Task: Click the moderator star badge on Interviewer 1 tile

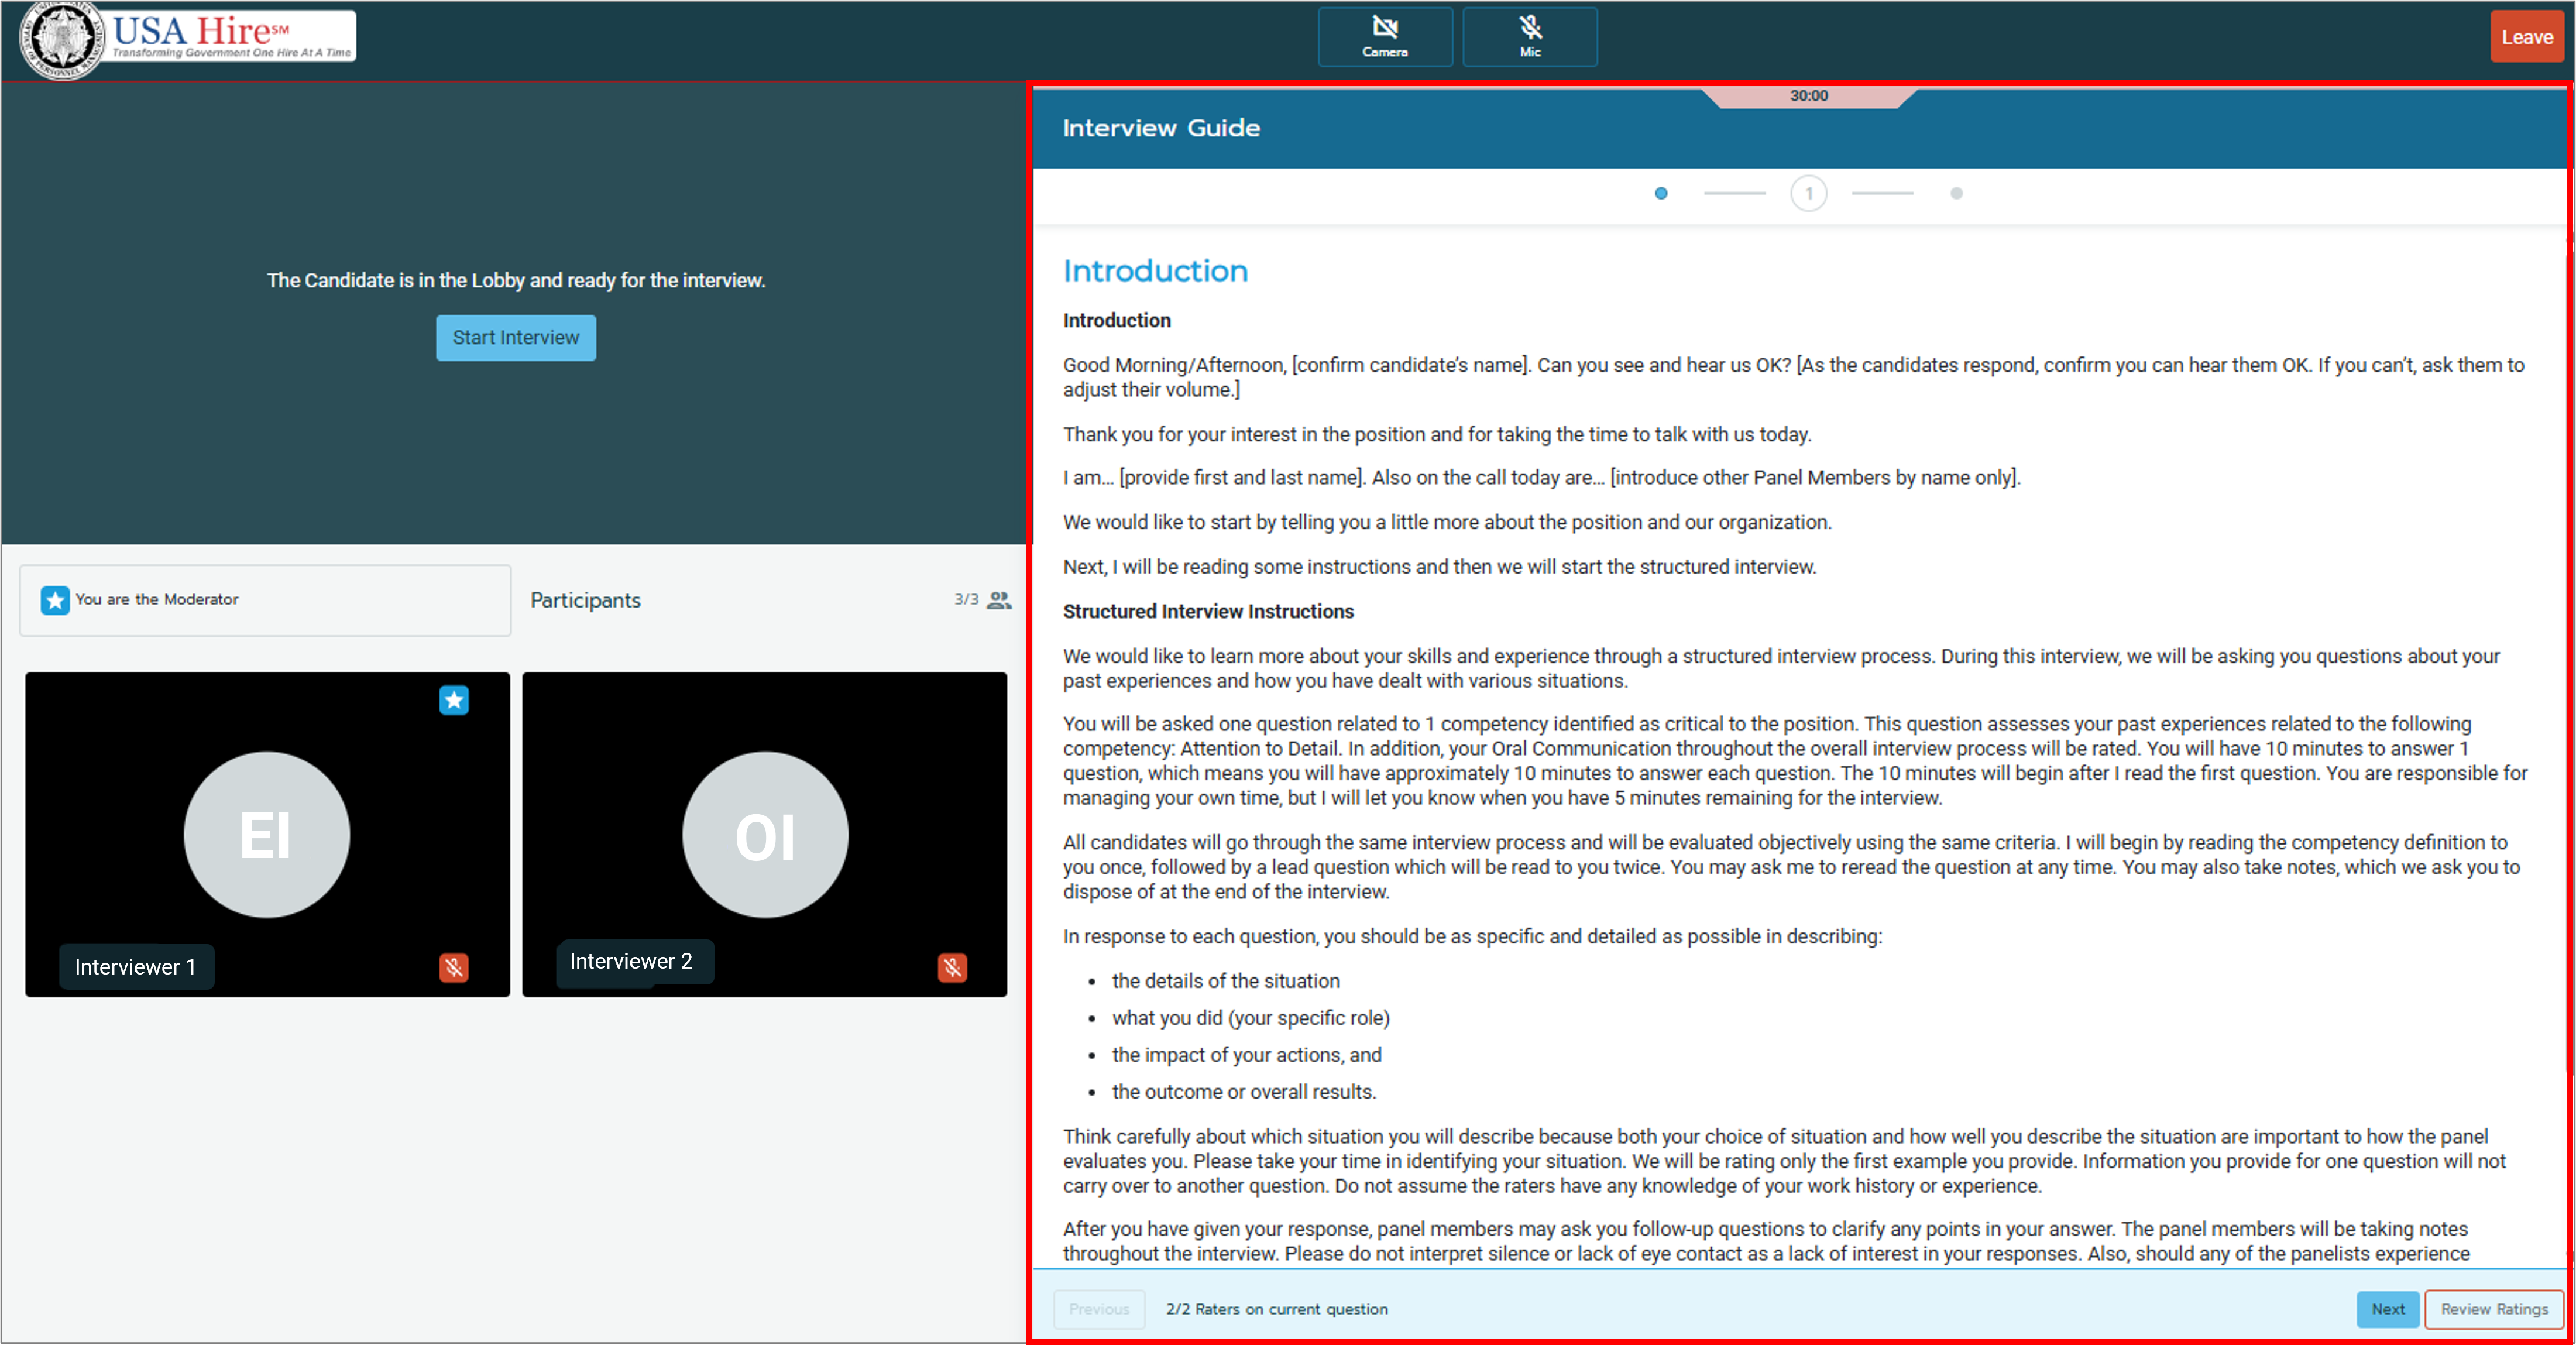Action: 454,700
